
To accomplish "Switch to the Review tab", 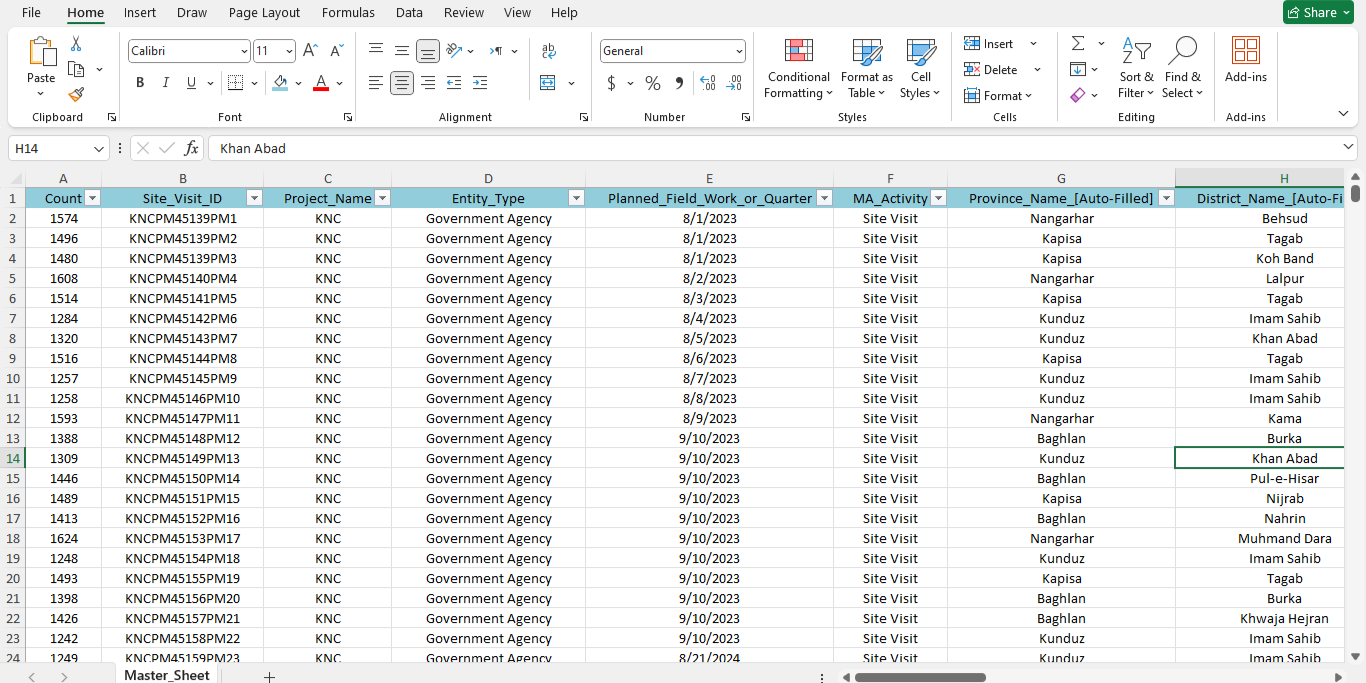I will 464,13.
